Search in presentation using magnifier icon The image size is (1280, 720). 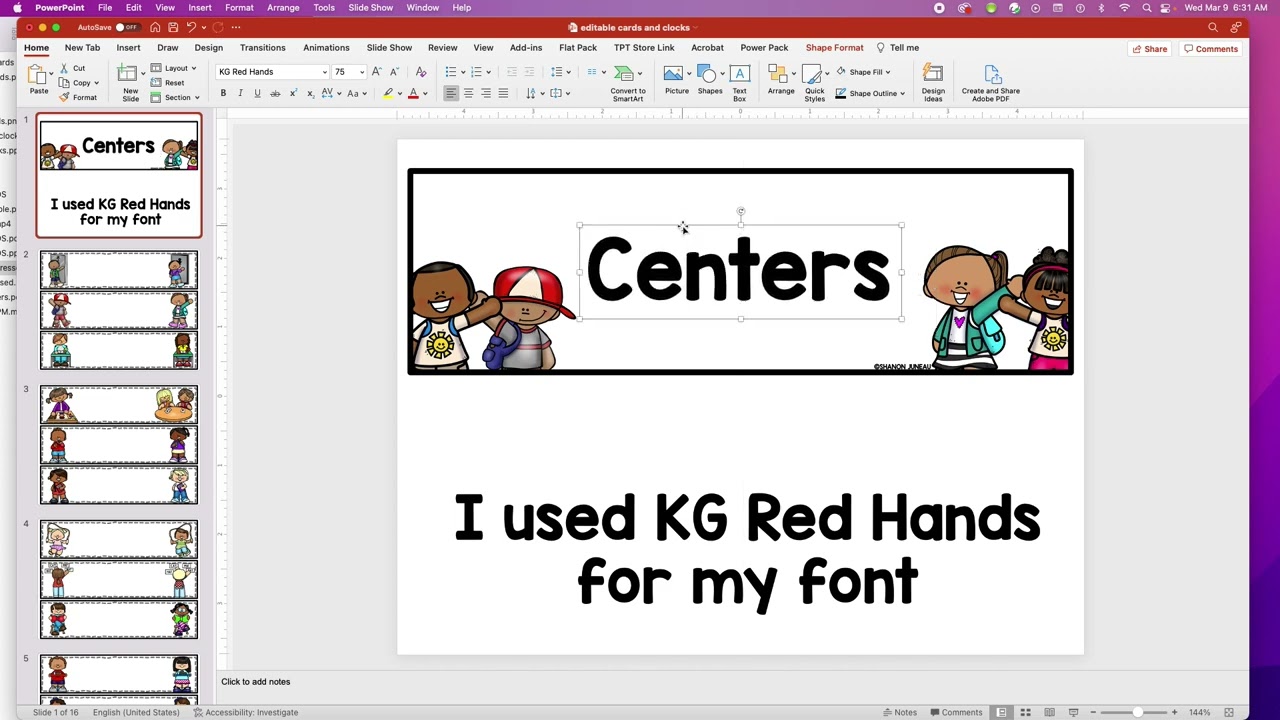pos(1213,27)
